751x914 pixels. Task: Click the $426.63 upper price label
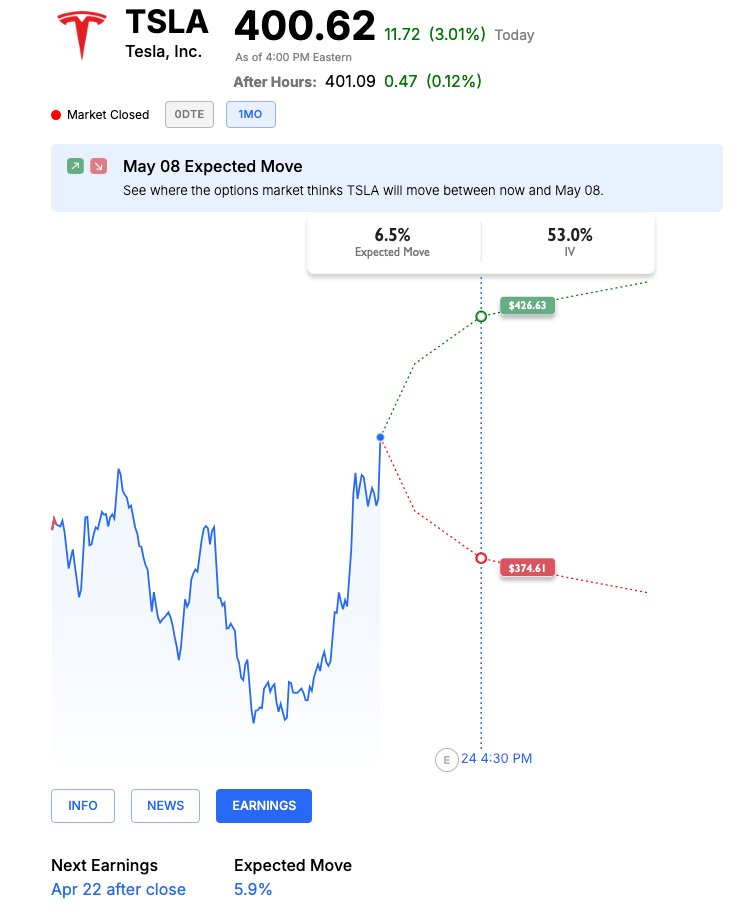pyautogui.click(x=527, y=306)
